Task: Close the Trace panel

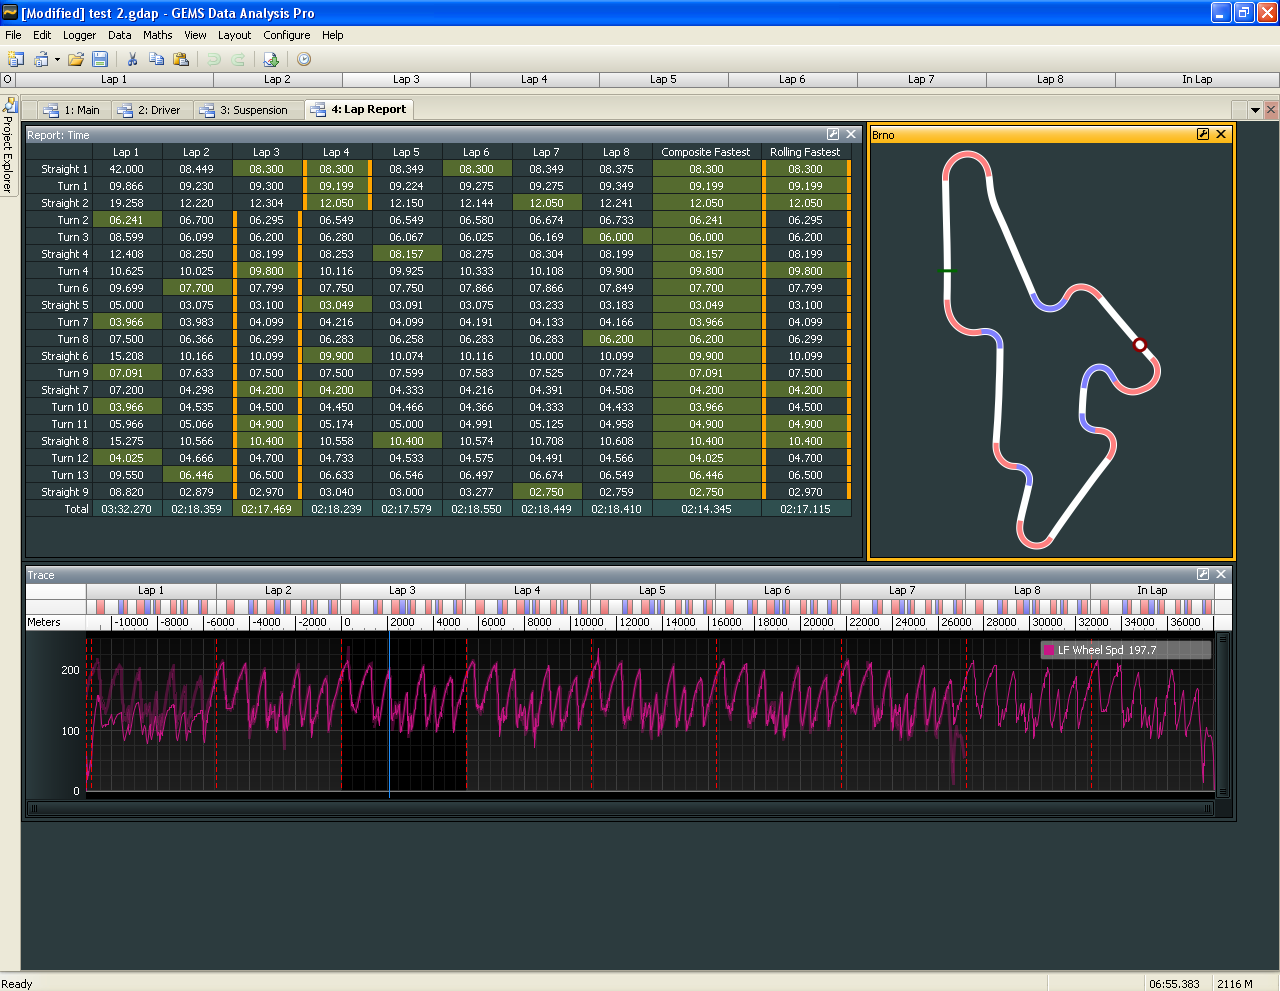Action: pyautogui.click(x=1221, y=574)
